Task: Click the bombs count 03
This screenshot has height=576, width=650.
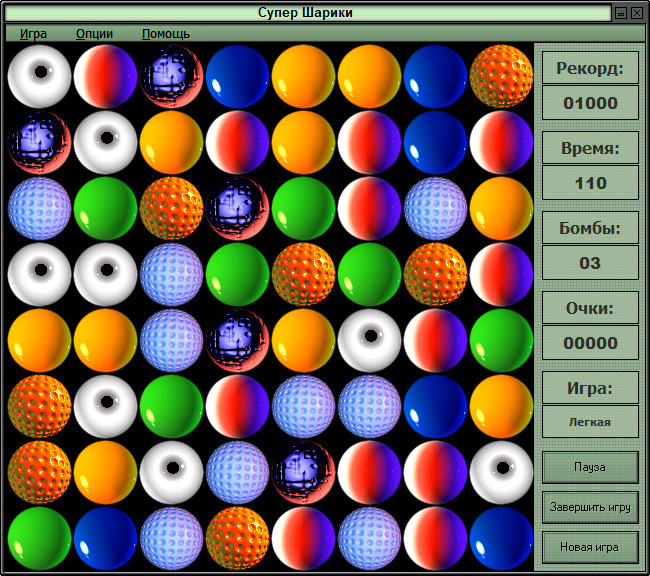Action: point(590,263)
